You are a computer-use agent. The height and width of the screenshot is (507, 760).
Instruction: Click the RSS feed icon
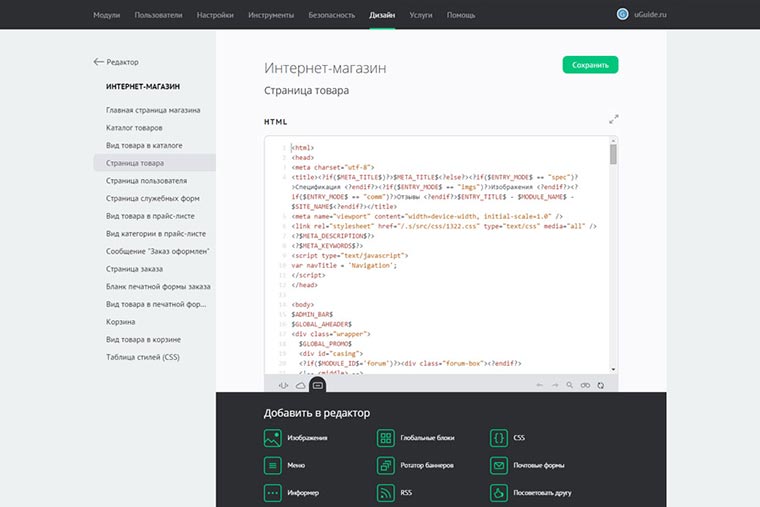pos(385,493)
